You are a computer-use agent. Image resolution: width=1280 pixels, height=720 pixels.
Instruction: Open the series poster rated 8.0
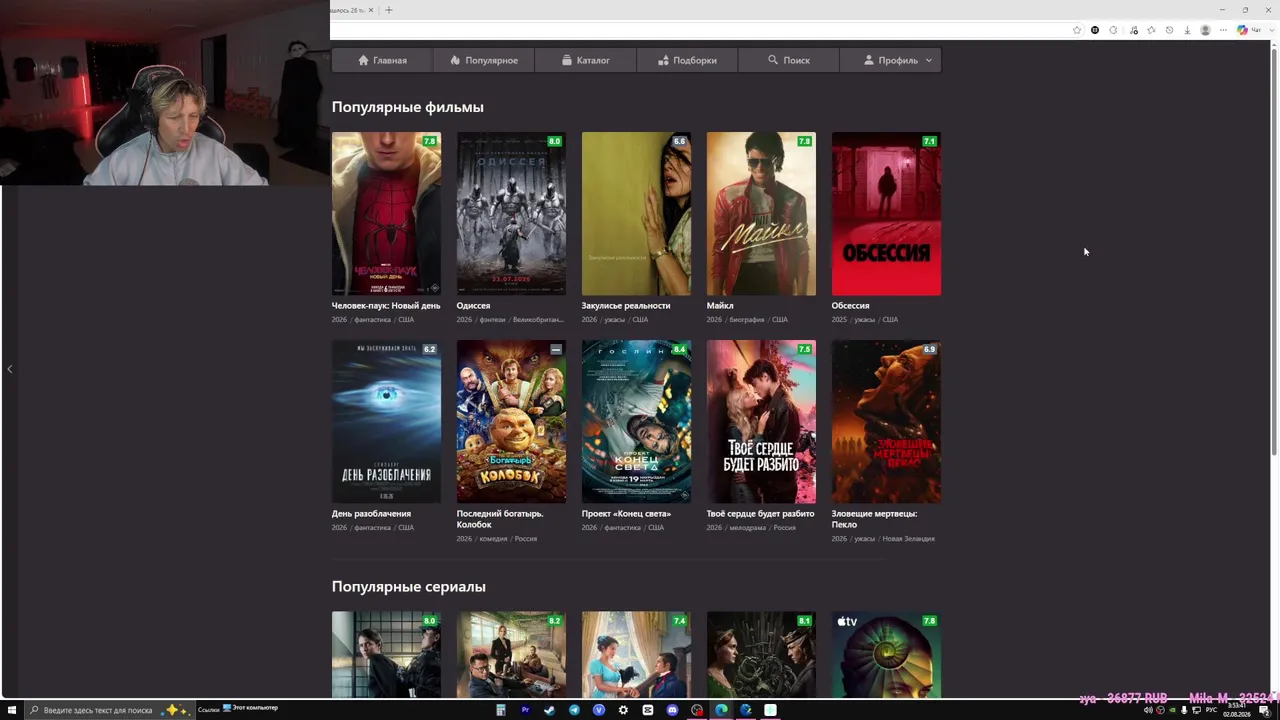click(386, 655)
